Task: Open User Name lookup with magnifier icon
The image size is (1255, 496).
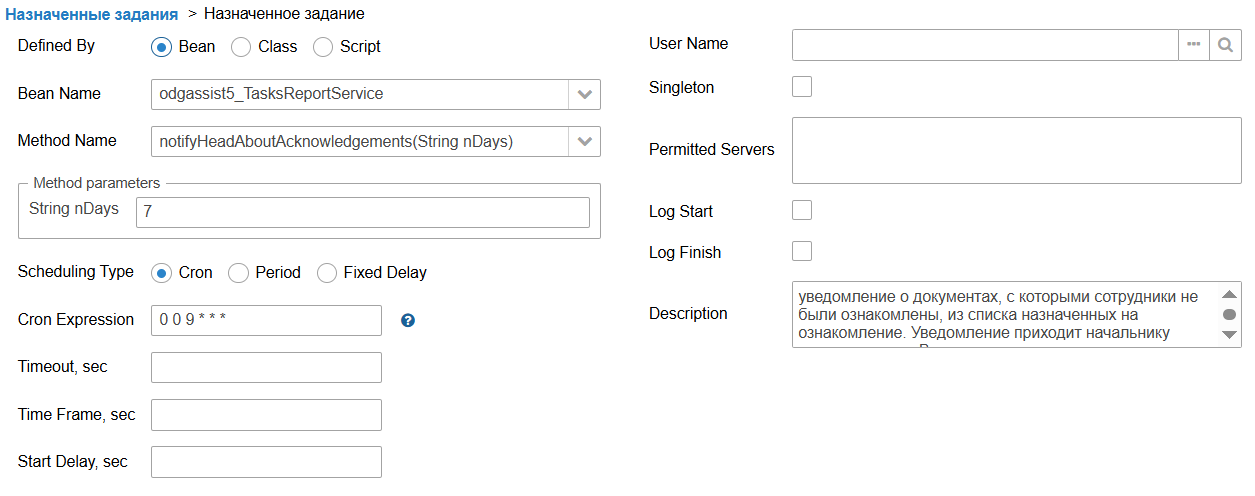Action: click(x=1225, y=45)
